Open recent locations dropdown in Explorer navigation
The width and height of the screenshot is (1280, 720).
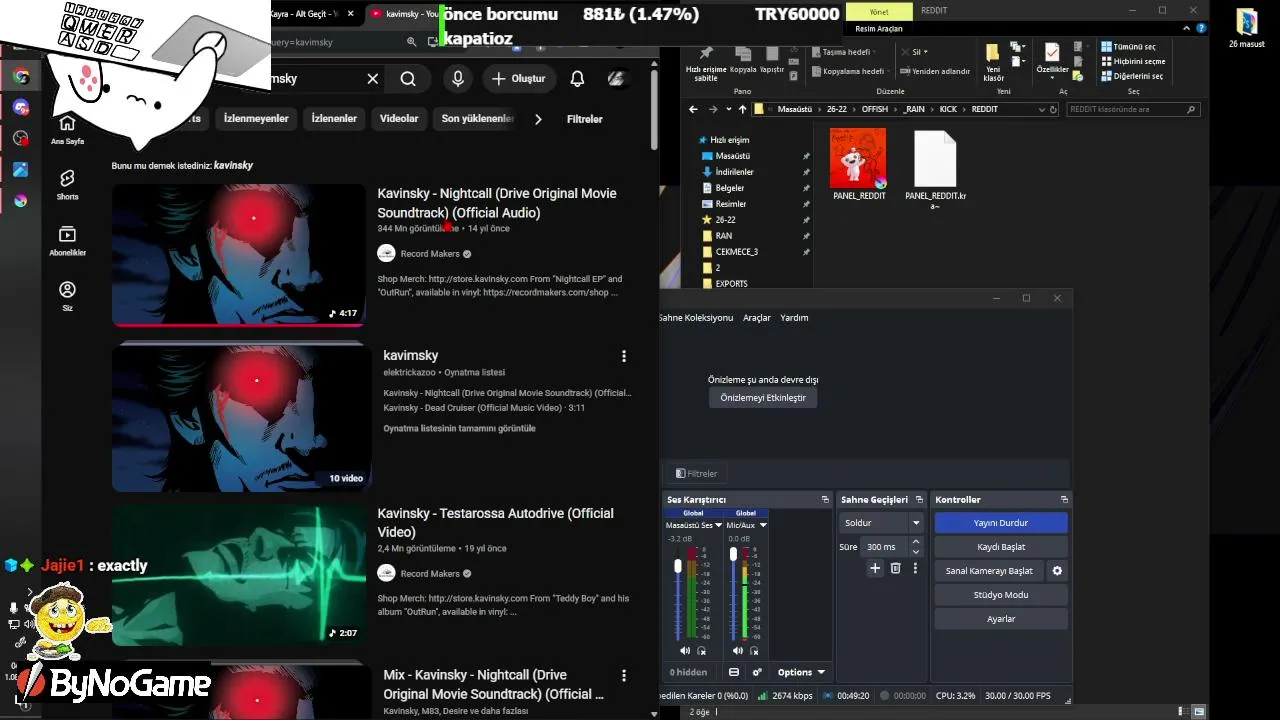727,109
